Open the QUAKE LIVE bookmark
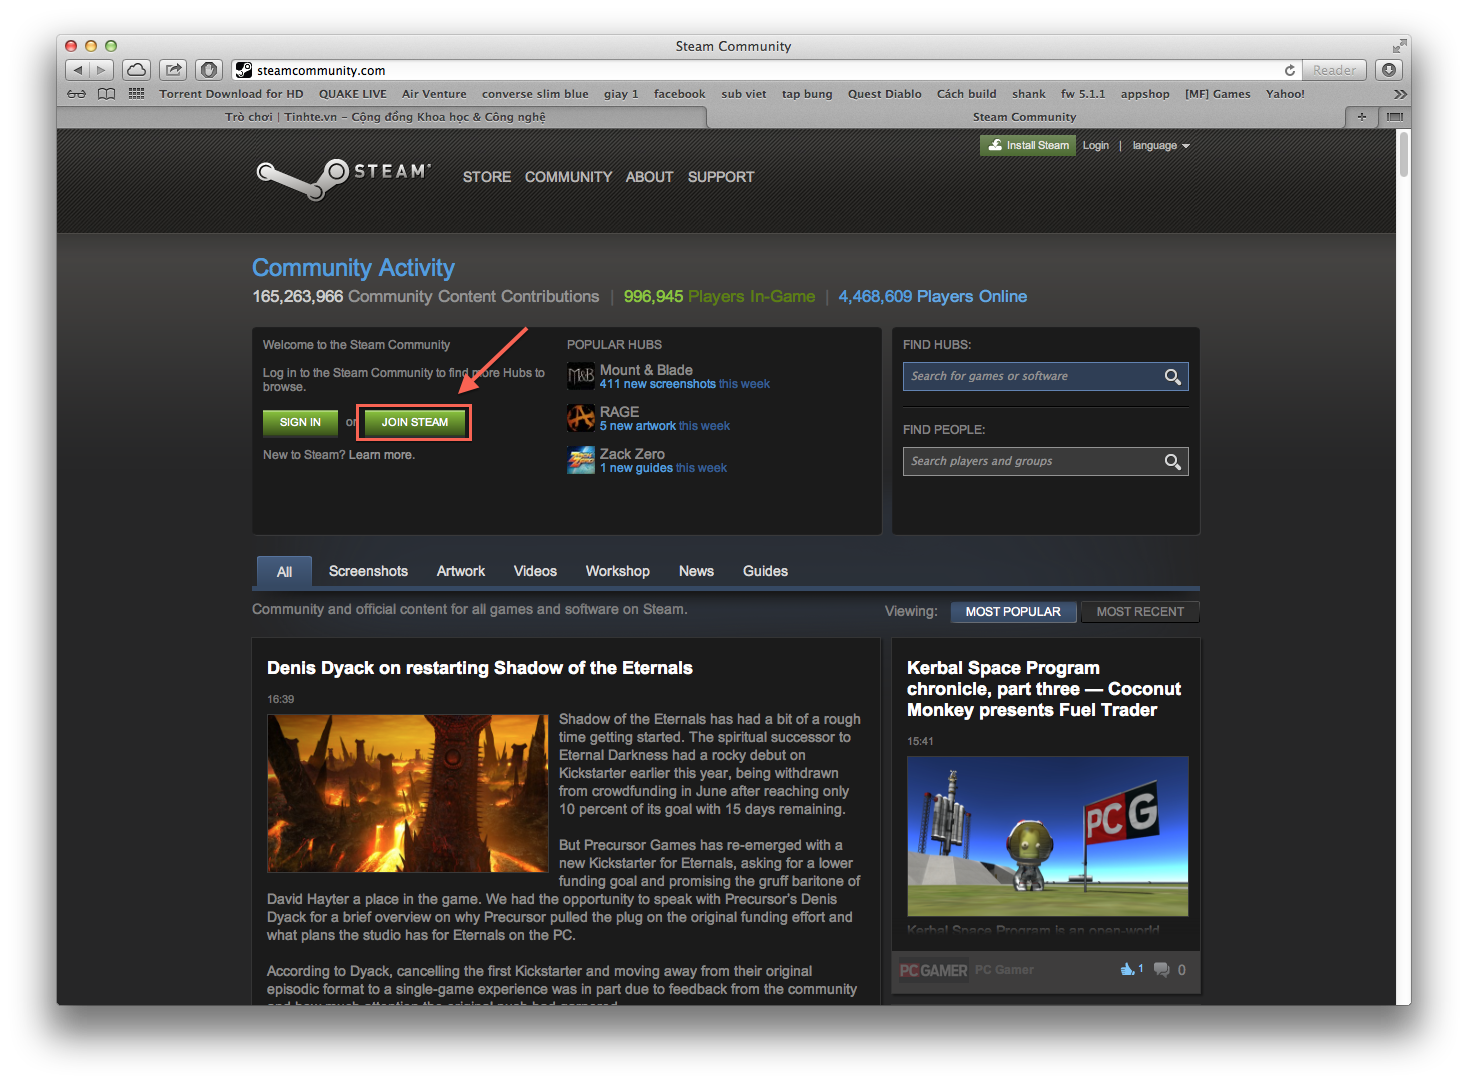The image size is (1468, 1084). 353,94
